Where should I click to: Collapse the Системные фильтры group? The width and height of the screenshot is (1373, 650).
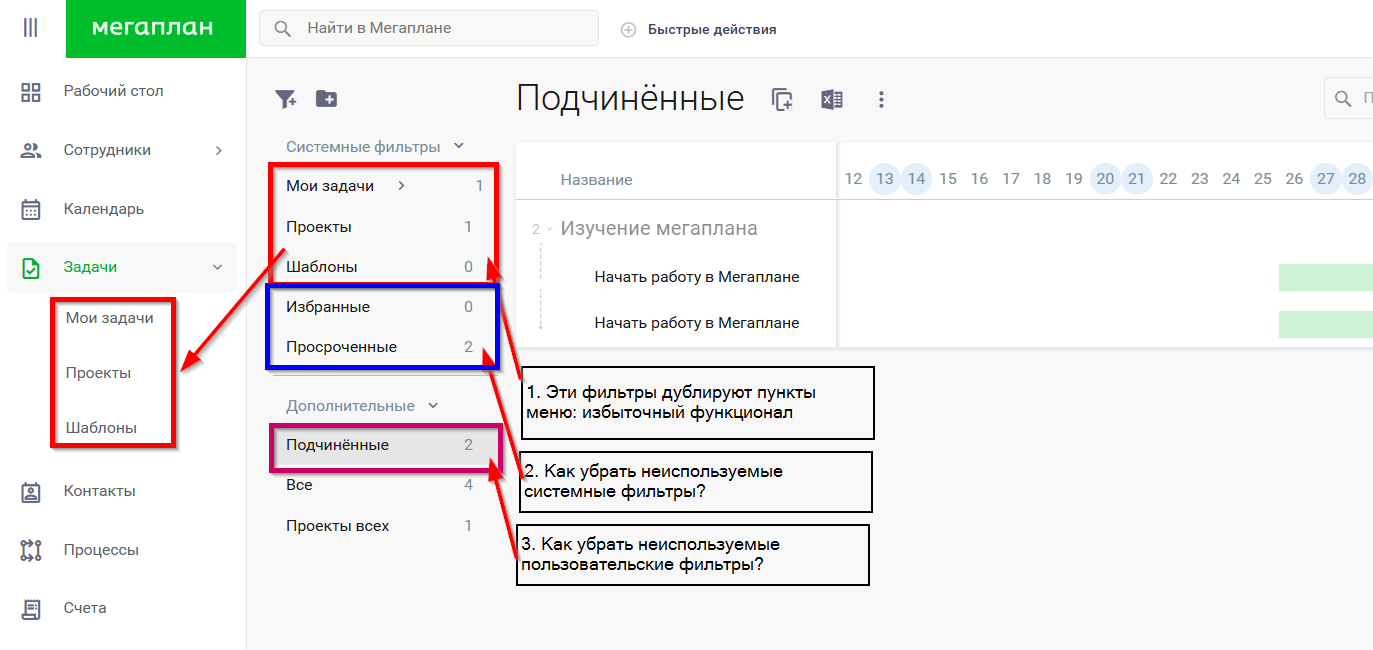point(459,146)
